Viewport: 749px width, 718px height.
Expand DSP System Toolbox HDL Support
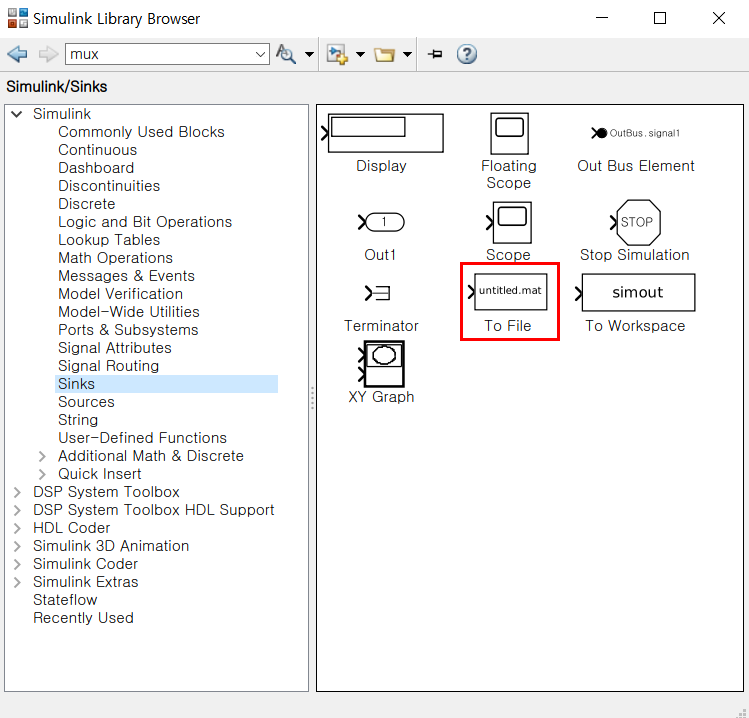tap(17, 510)
